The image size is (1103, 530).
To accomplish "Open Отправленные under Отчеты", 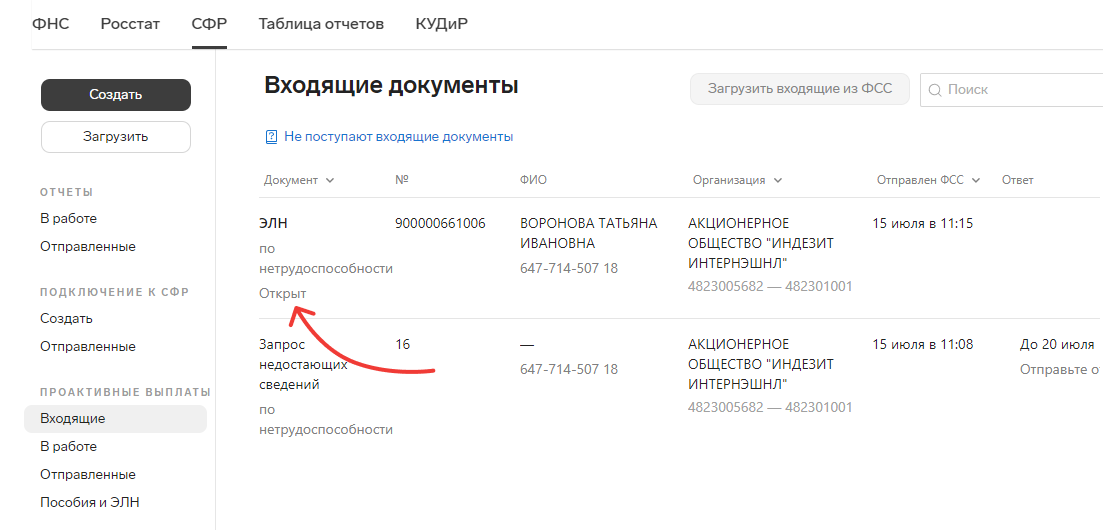I will click(x=88, y=247).
